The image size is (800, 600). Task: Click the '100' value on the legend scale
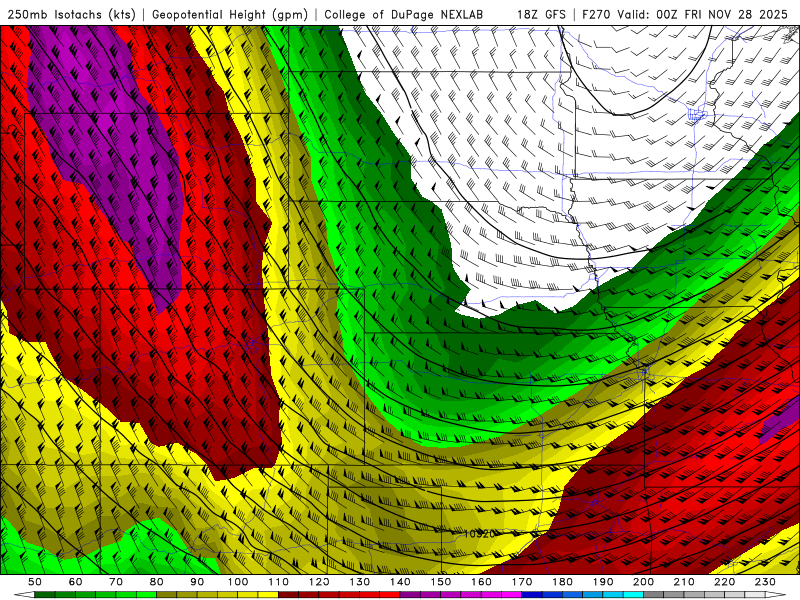pyautogui.click(x=238, y=582)
